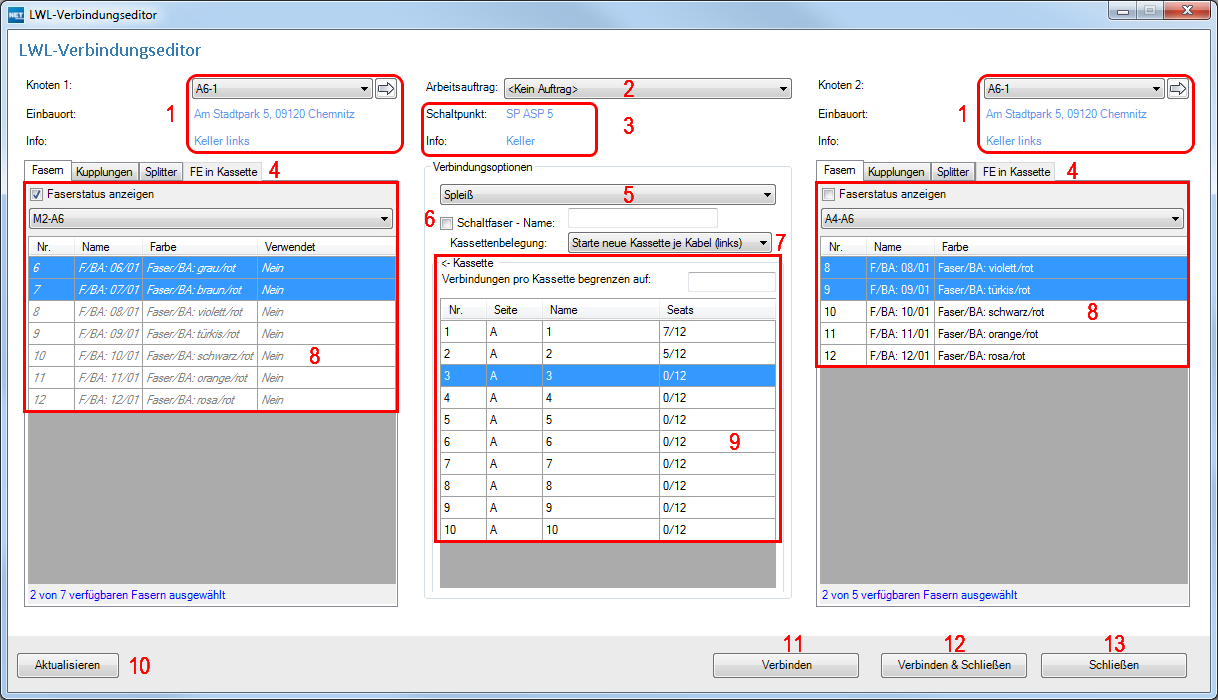
Task: Click the SP ASP 5 Schaltpunkt link
Action: point(529,114)
